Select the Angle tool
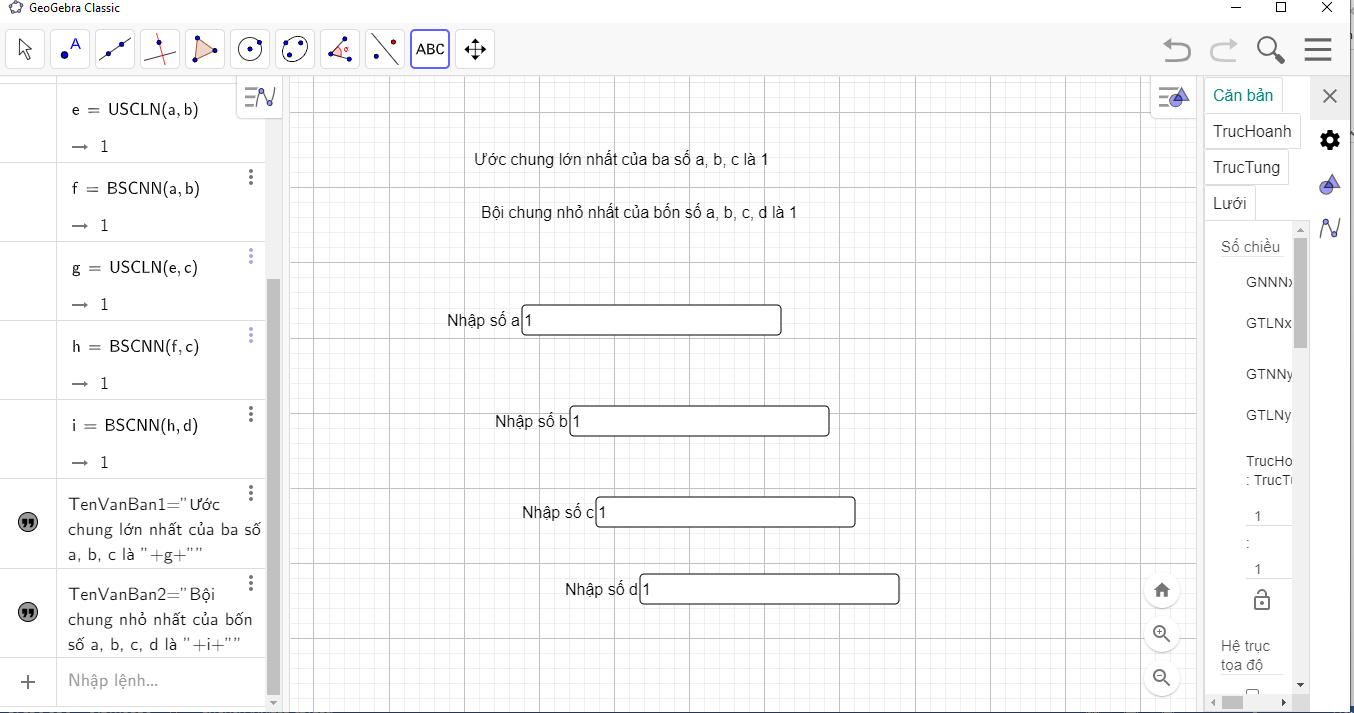 pos(340,49)
